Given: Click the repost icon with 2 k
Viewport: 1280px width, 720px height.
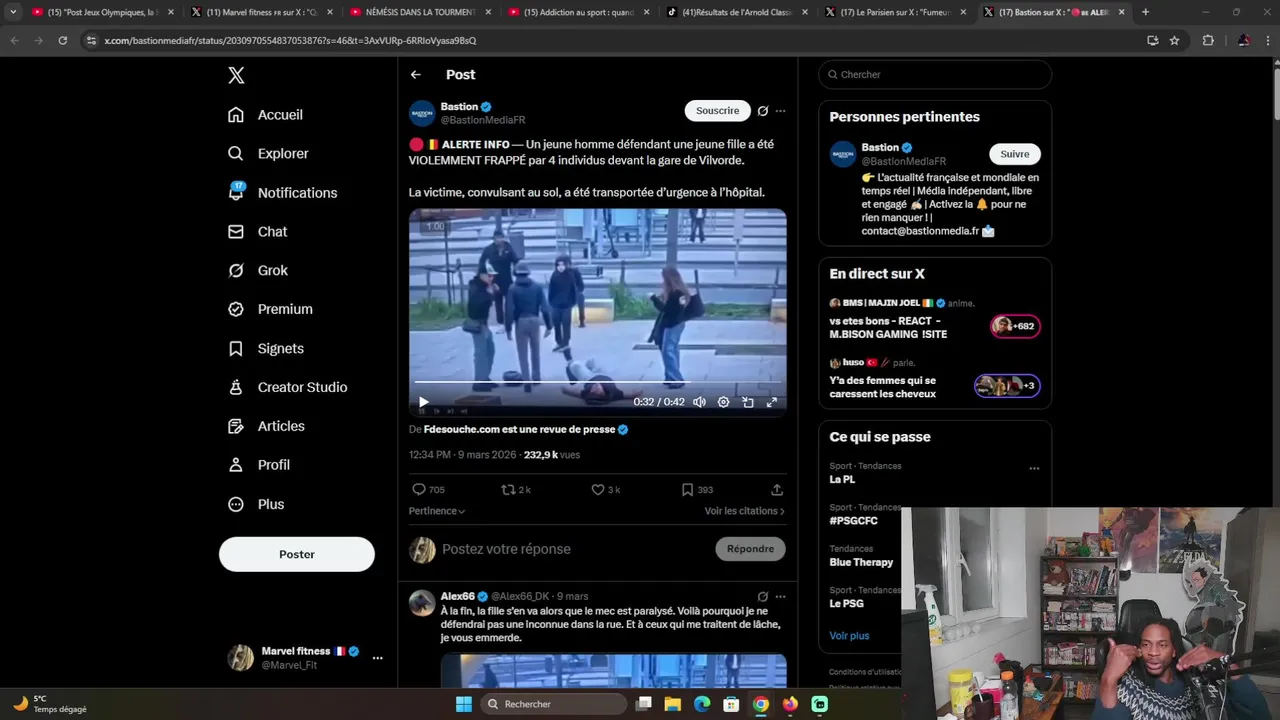Looking at the screenshot, I should click(516, 490).
